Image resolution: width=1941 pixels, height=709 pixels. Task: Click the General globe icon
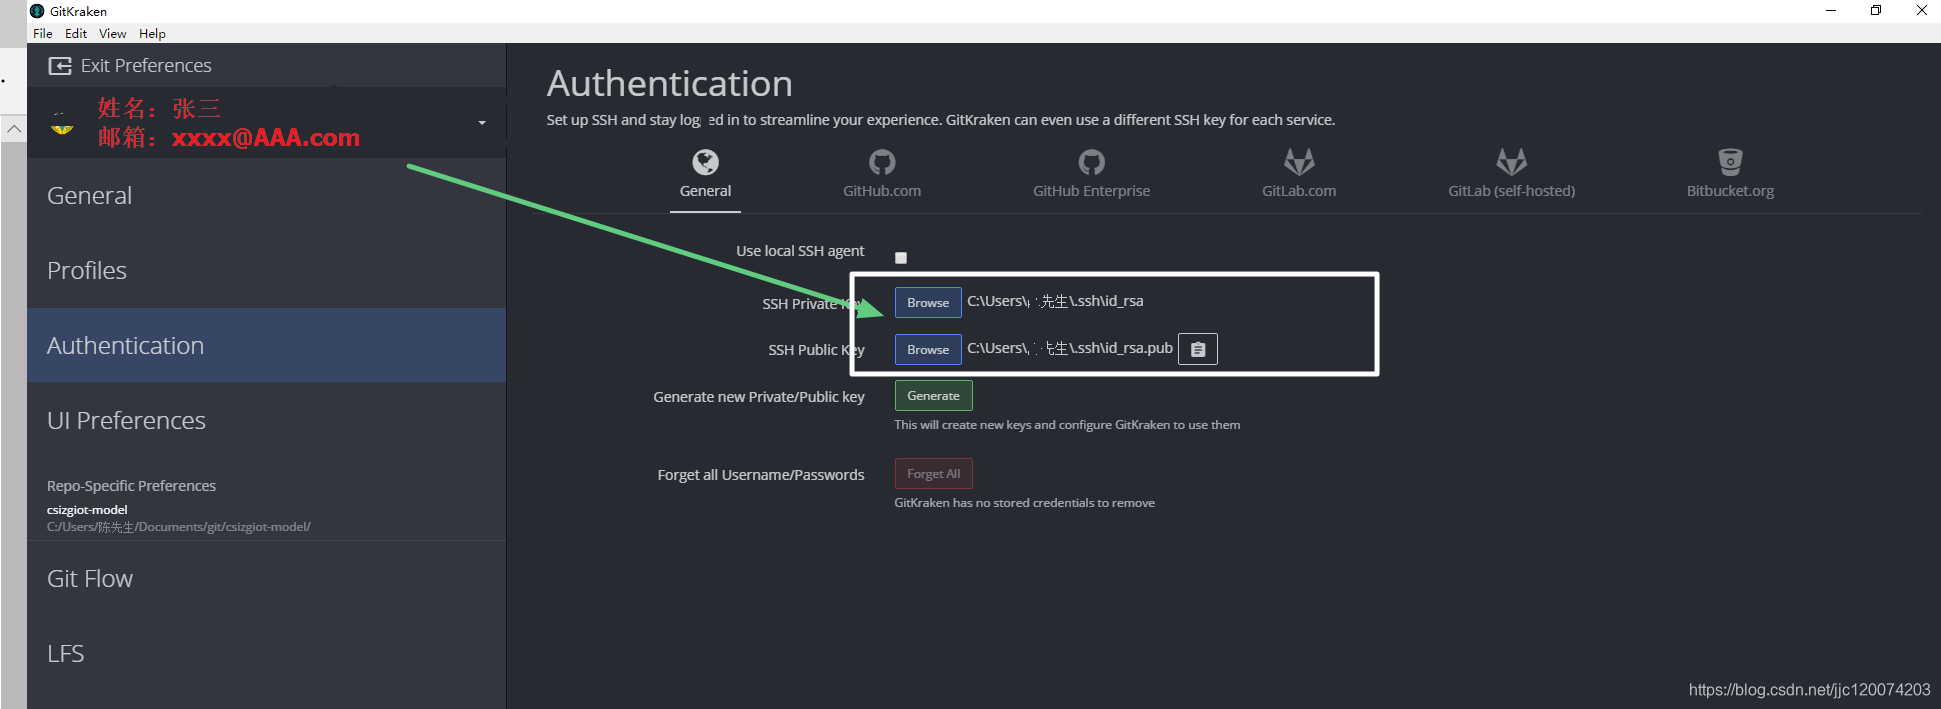pyautogui.click(x=705, y=161)
